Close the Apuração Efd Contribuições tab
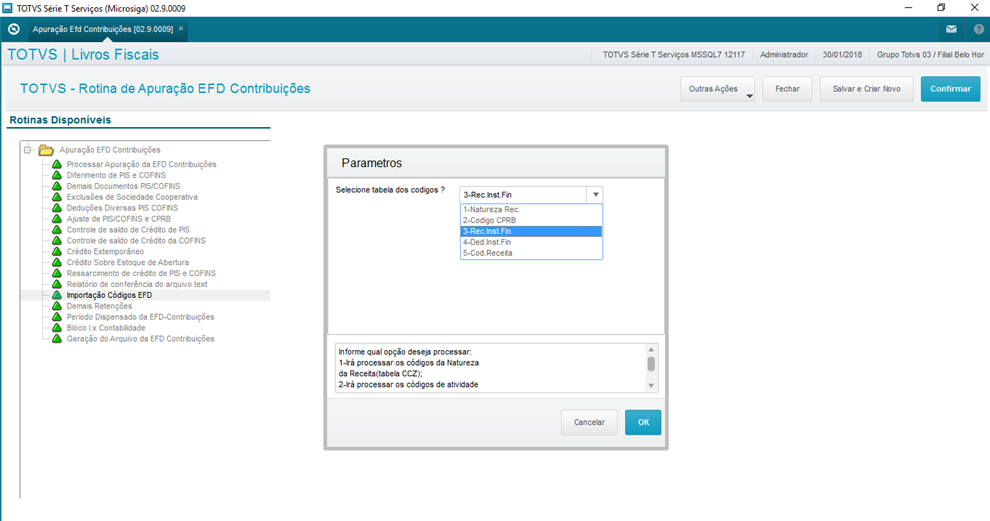Screen dimensions: 990x521 (x=181, y=28)
